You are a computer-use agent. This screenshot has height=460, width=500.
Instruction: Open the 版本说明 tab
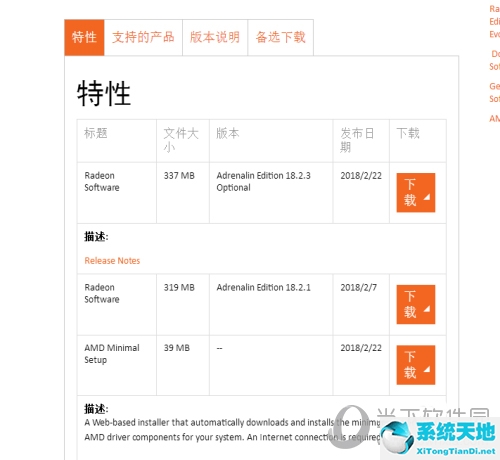coord(215,37)
